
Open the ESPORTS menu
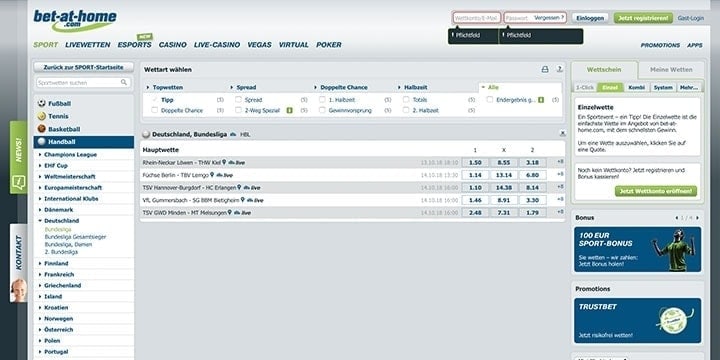point(135,45)
